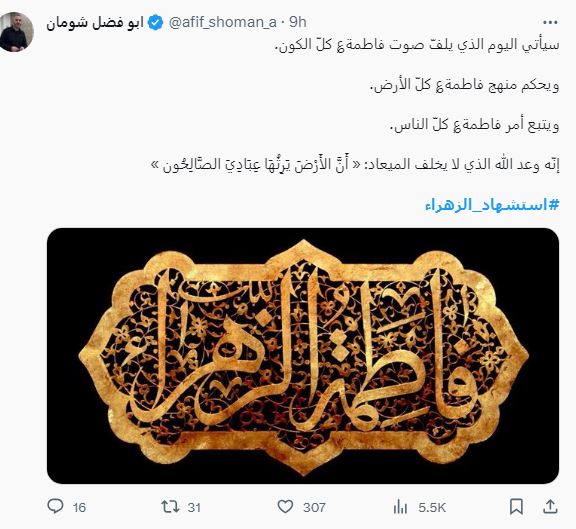This screenshot has height=529, width=576.
Task: Bookmark this tweet
Action: [x=516, y=507]
